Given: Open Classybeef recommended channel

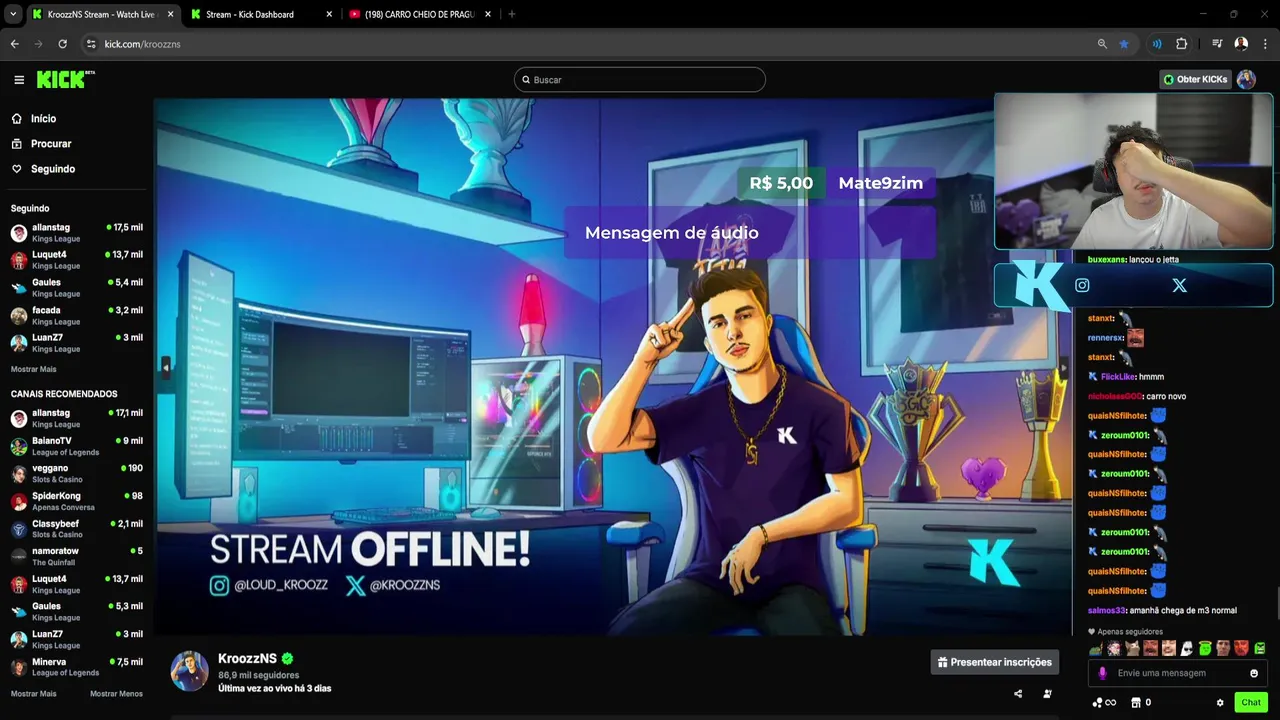Looking at the screenshot, I should click(x=77, y=529).
